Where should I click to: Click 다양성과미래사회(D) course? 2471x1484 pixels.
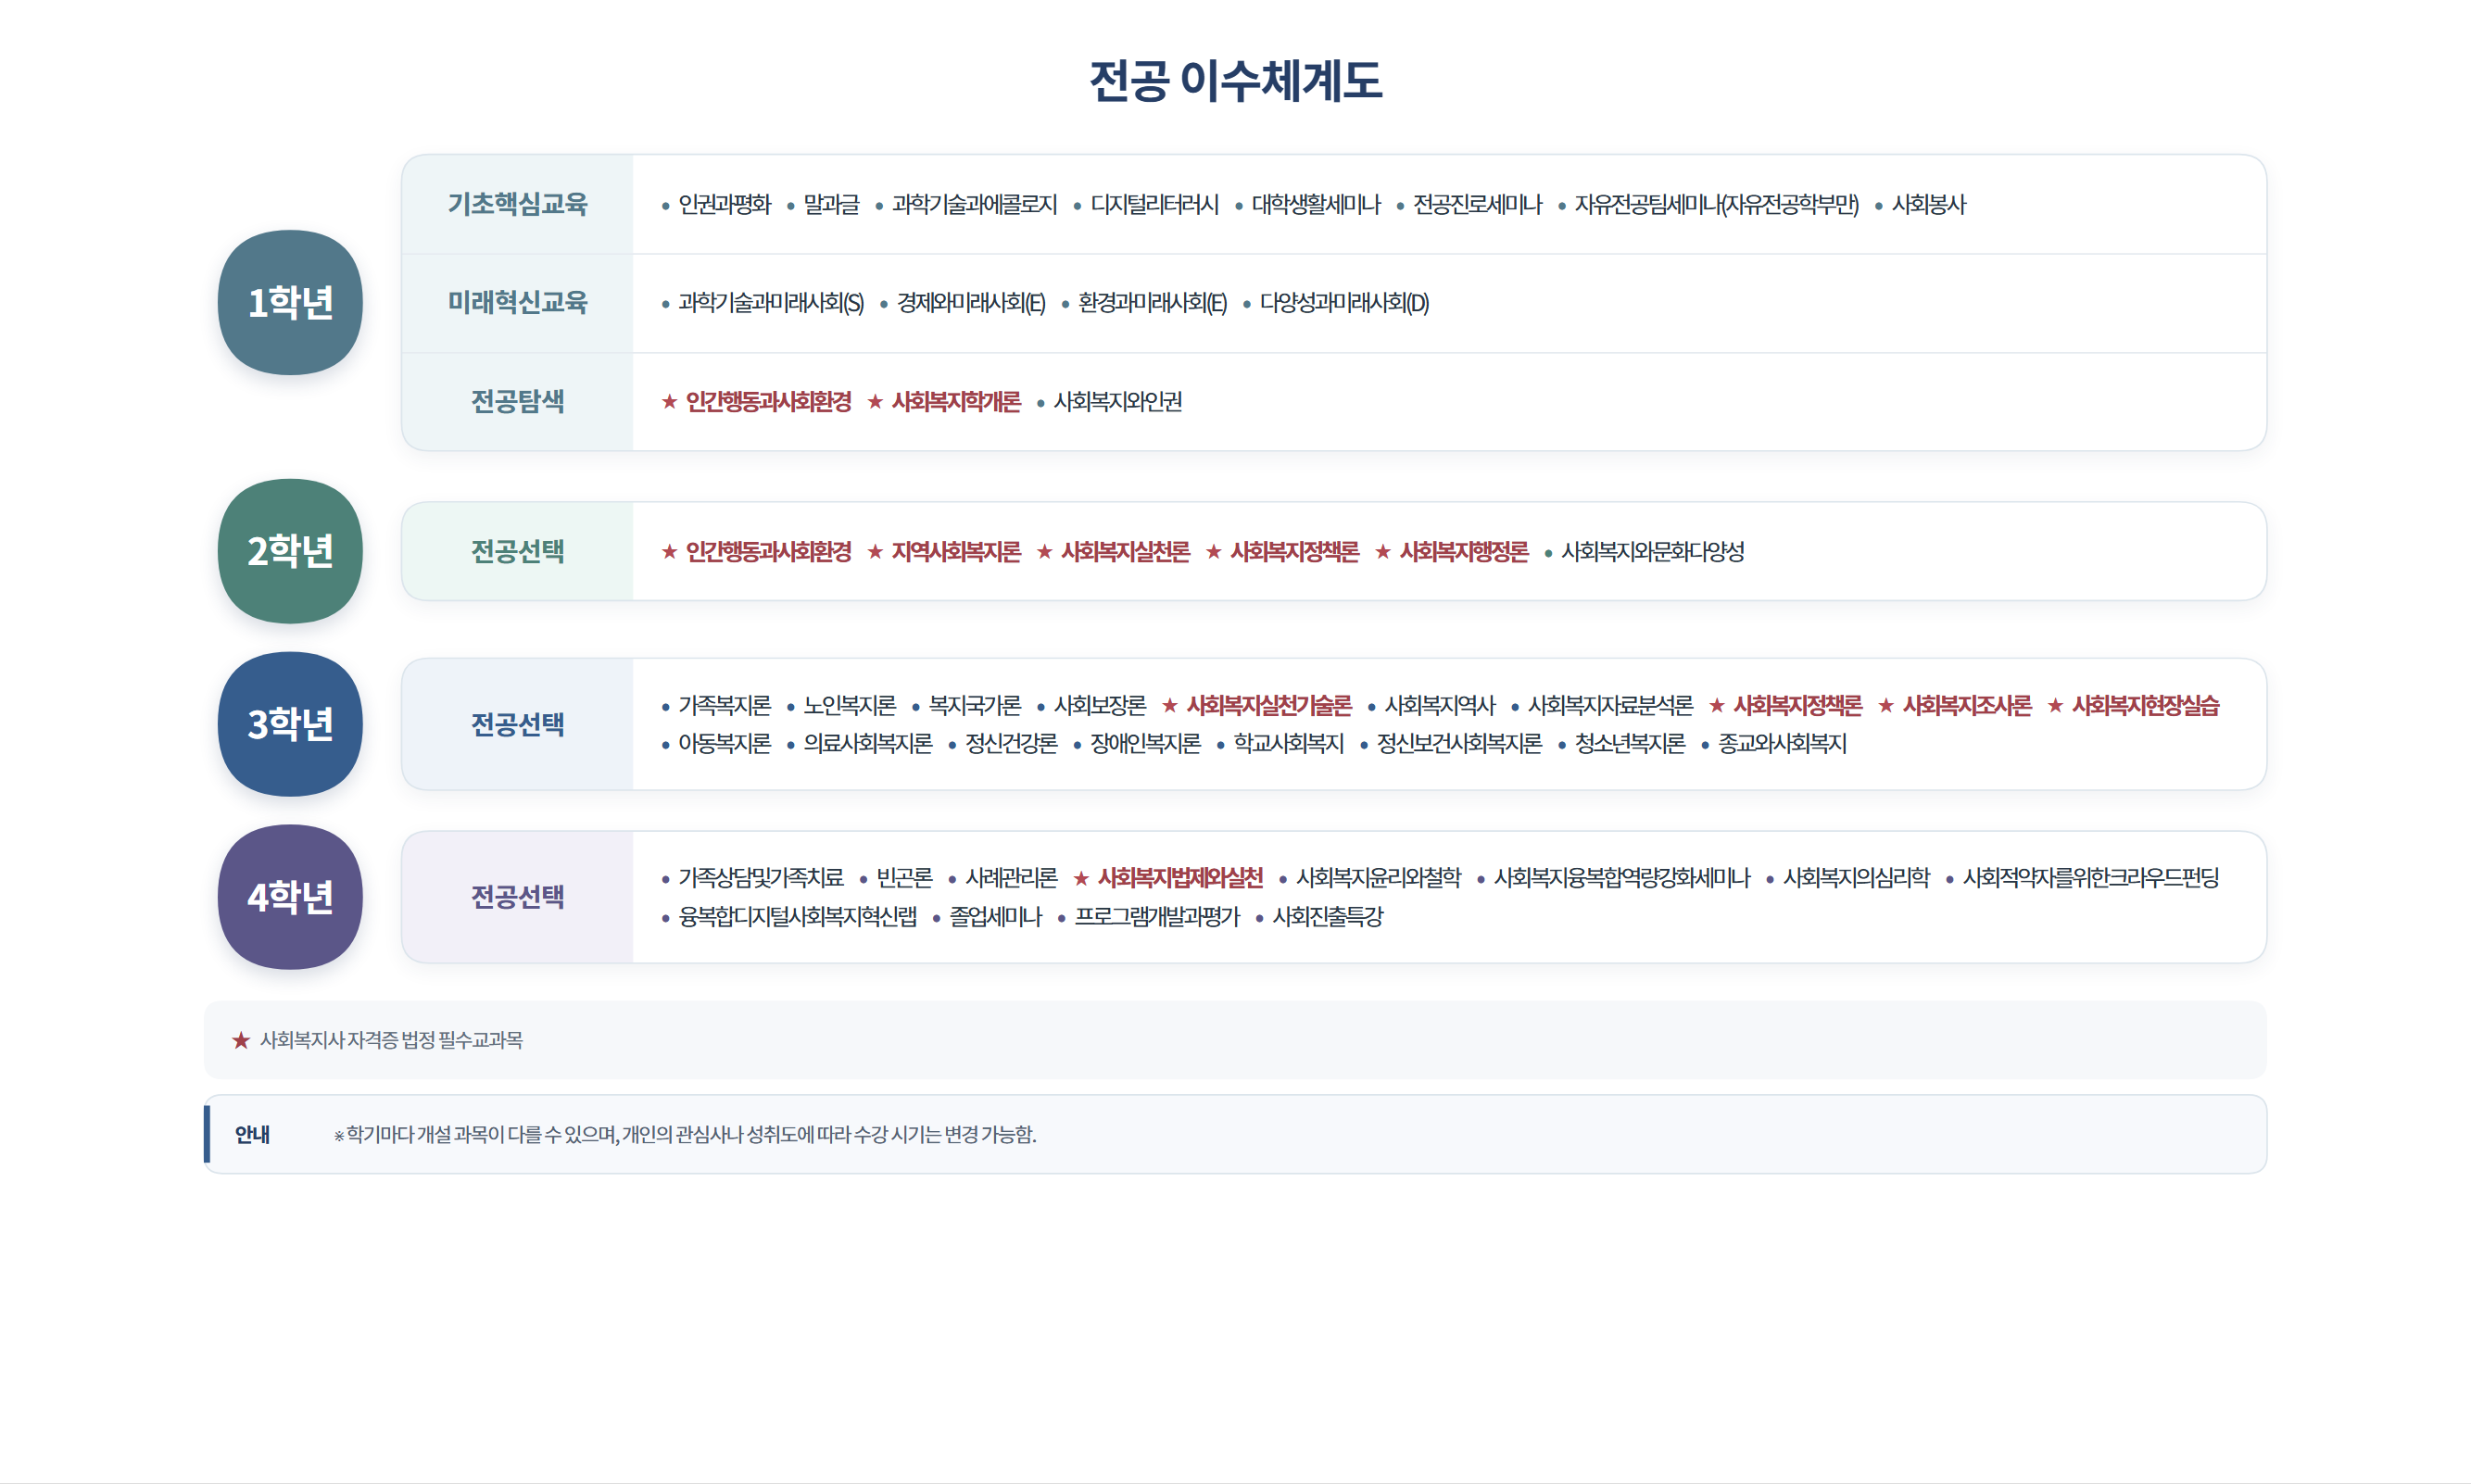point(1345,302)
